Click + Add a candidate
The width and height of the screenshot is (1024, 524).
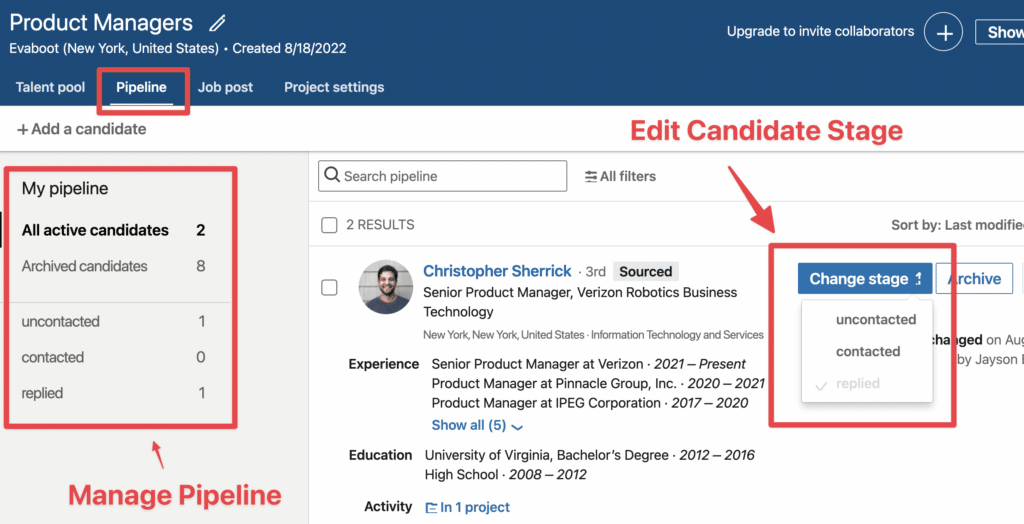(x=82, y=129)
